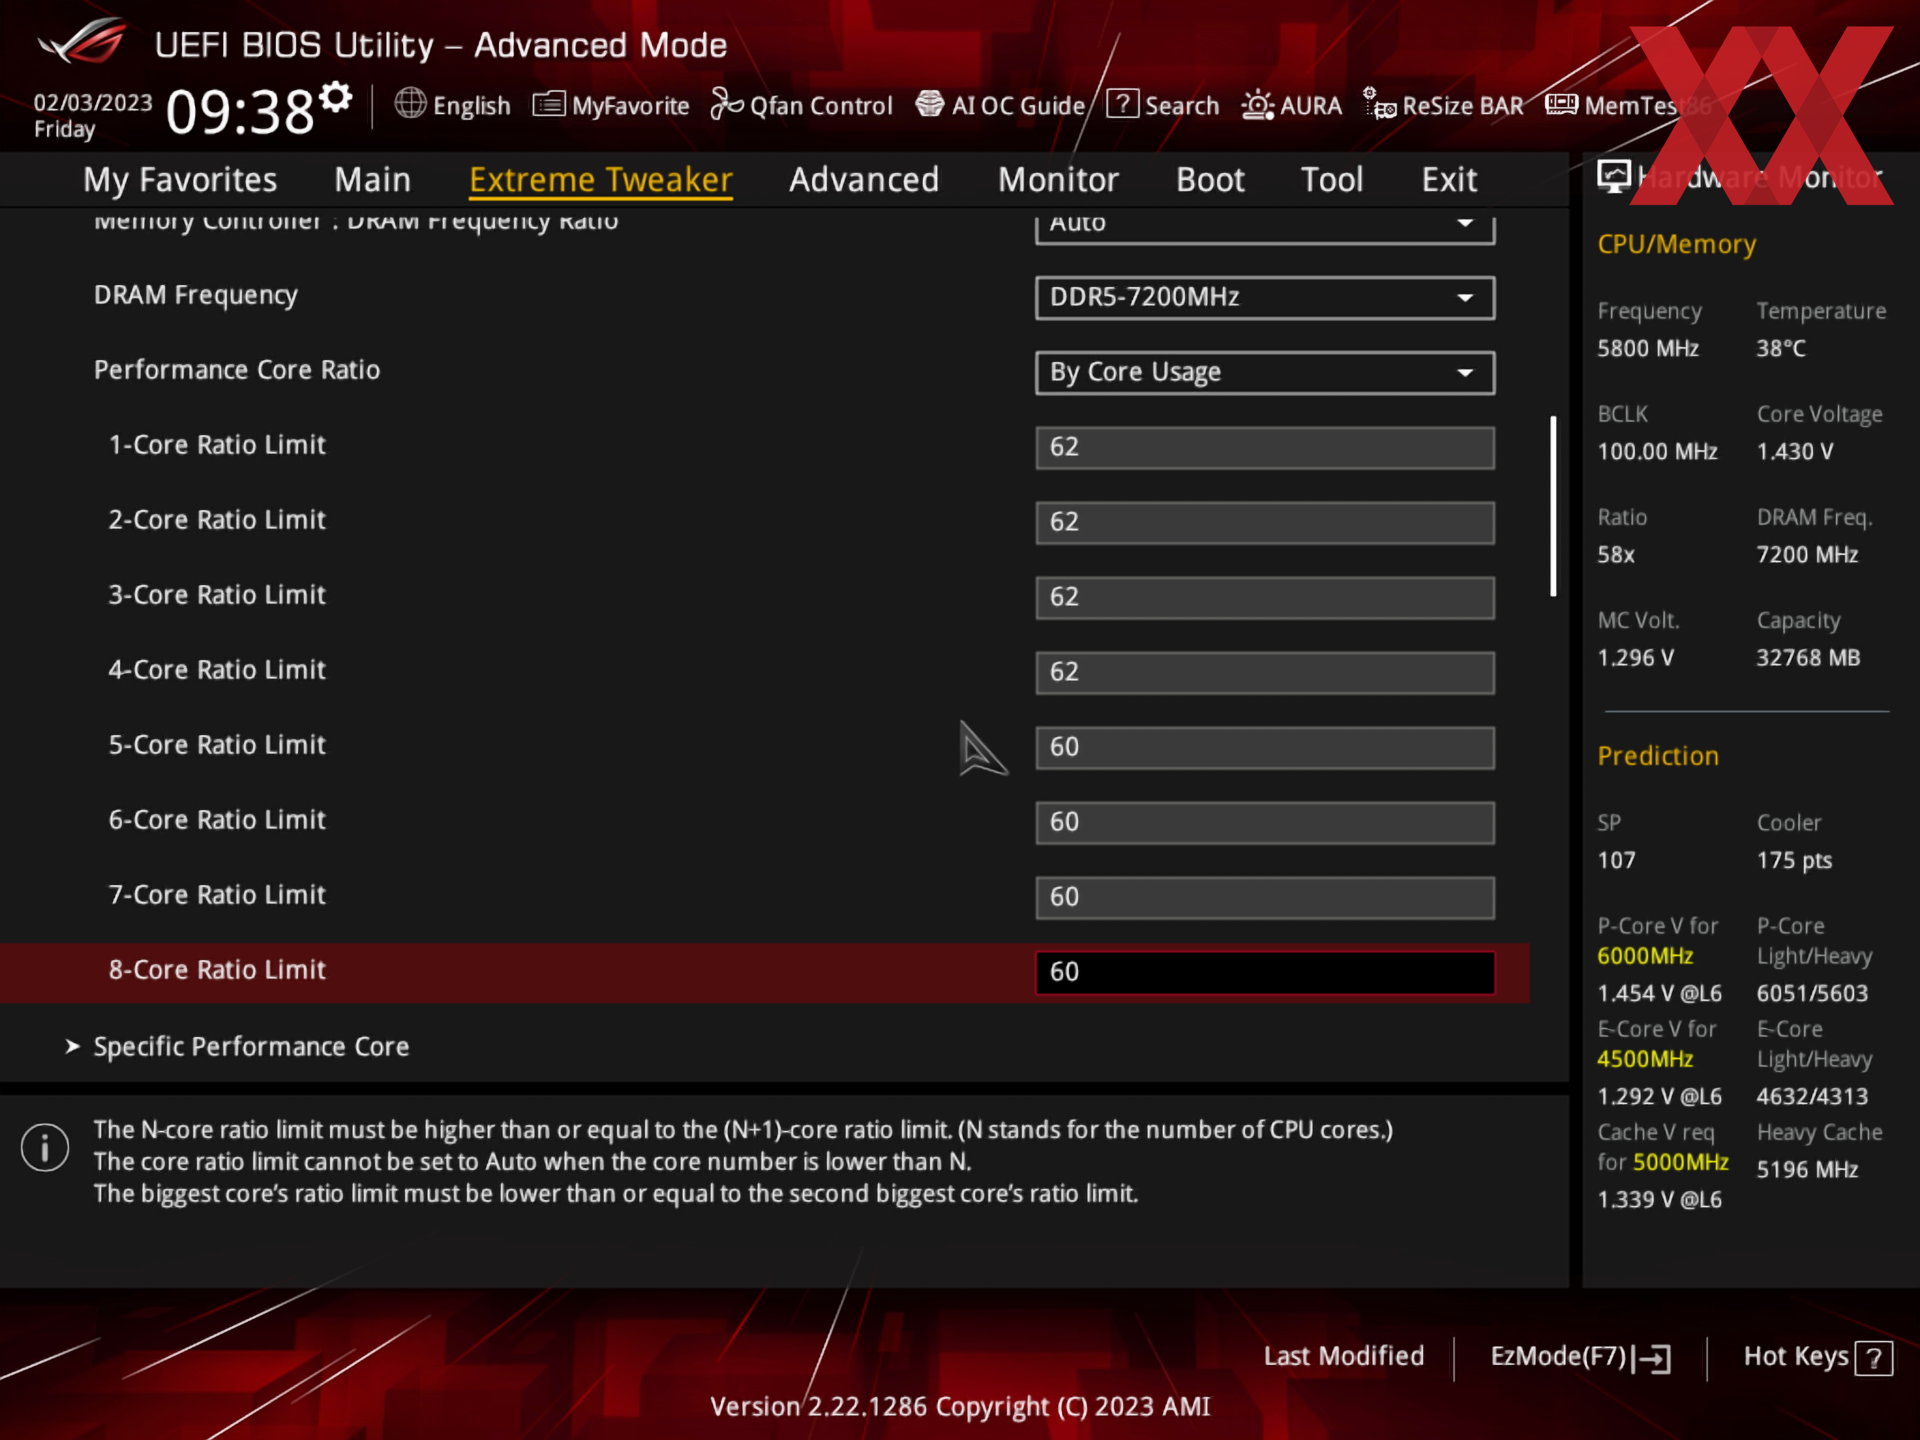Click the Hot Keys question mark icon
1920x1440 pixels.
1874,1358
